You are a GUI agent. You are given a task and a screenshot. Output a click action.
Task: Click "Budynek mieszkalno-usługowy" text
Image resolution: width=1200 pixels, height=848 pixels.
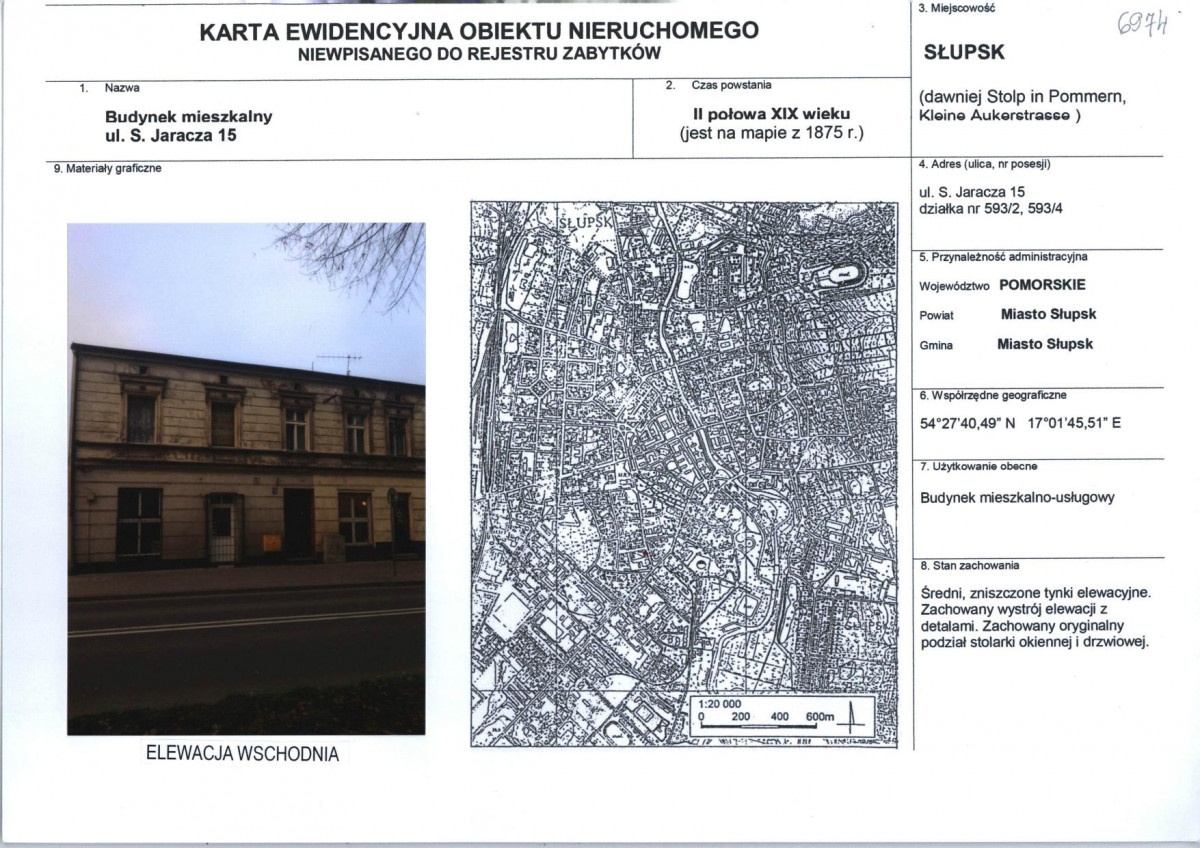[1016, 498]
